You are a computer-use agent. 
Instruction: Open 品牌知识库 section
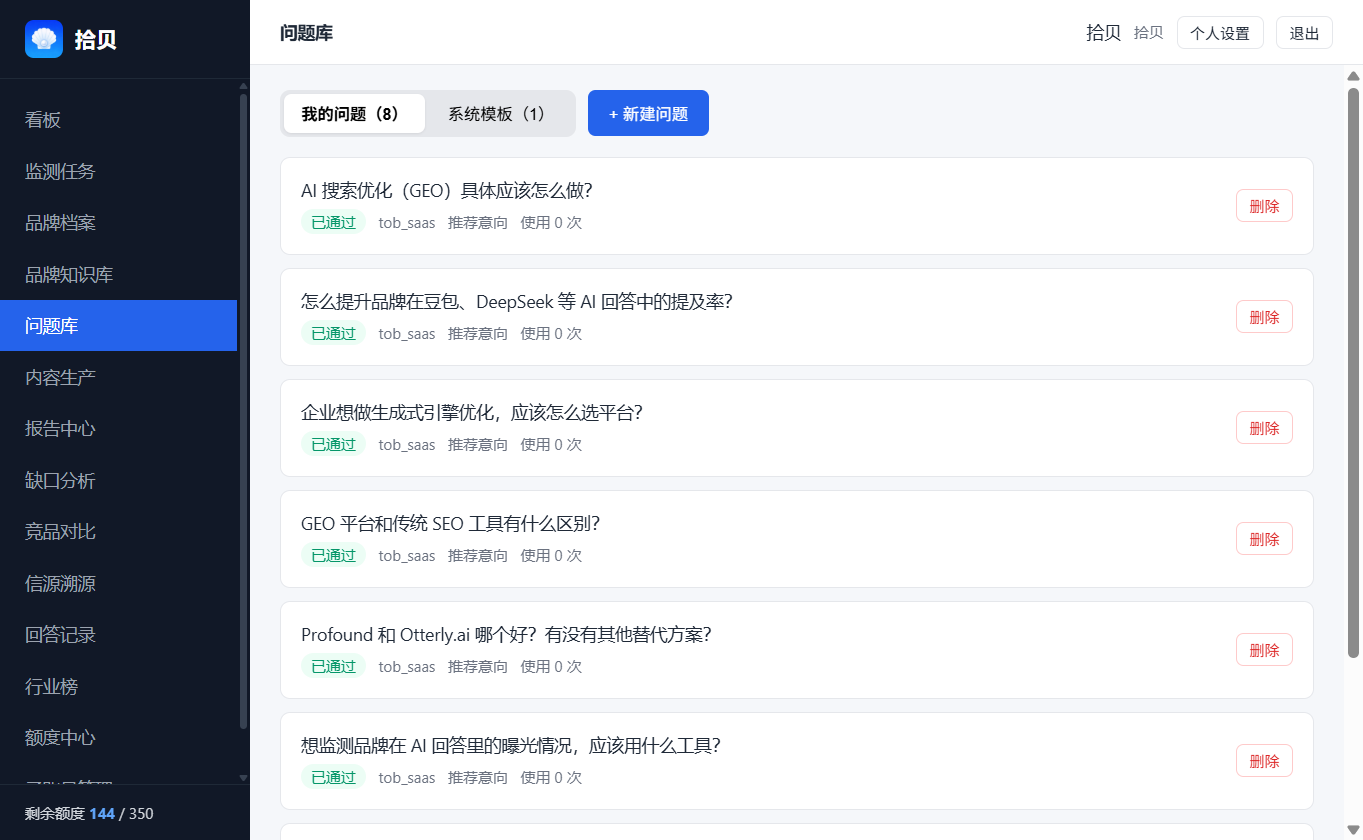118,274
